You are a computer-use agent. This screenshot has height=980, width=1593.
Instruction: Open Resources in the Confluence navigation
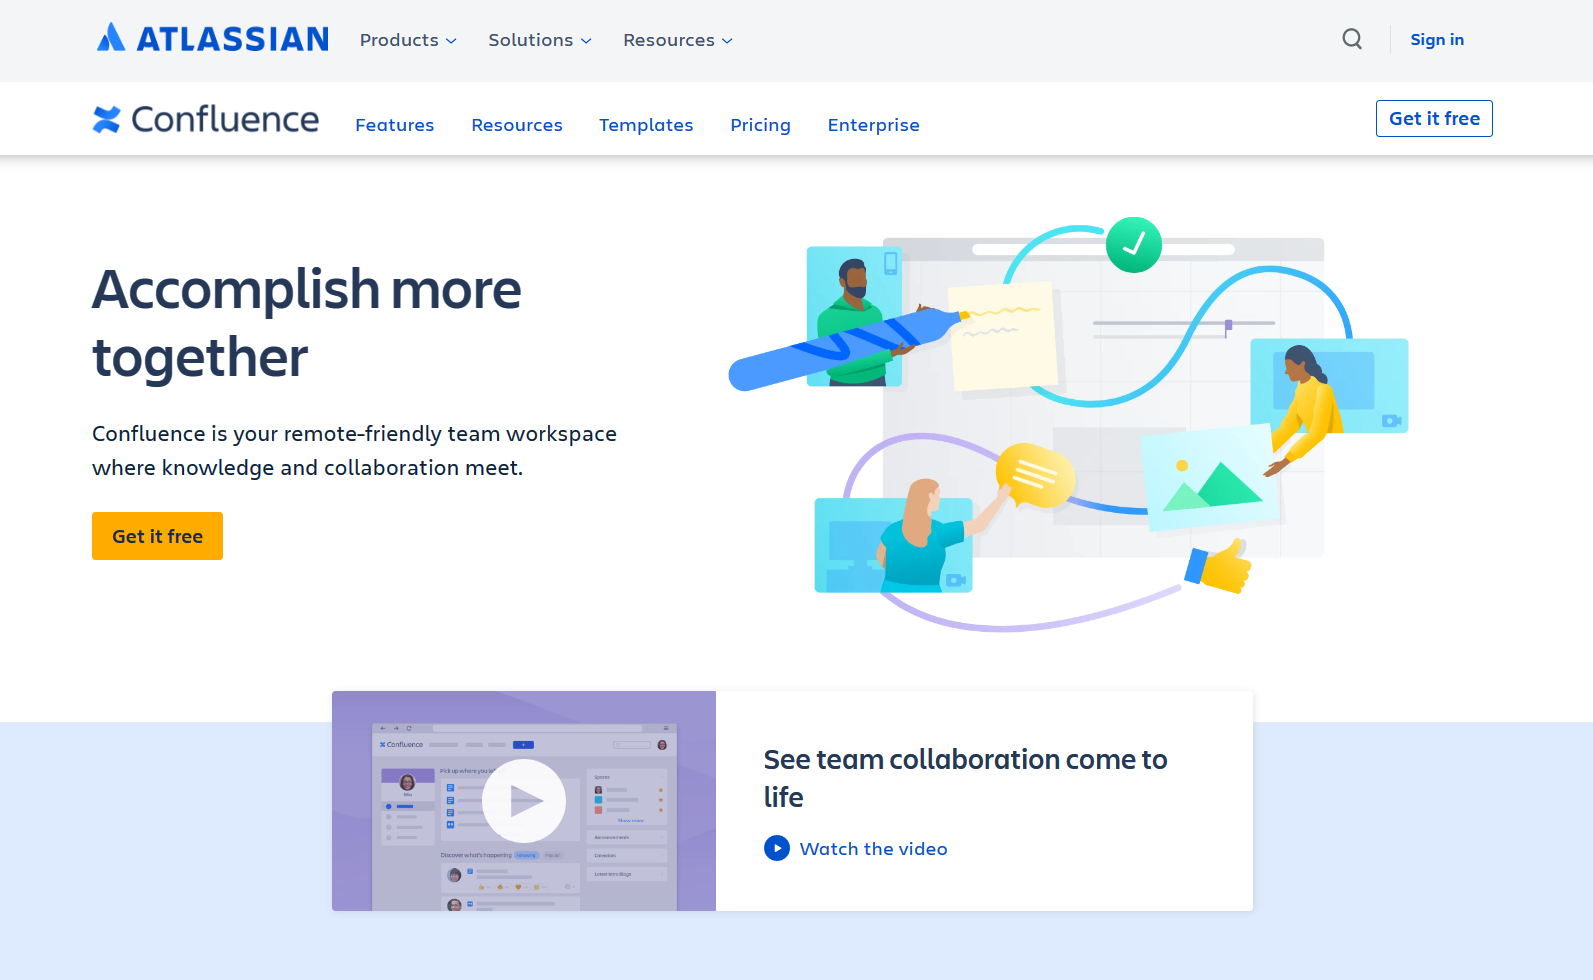(517, 125)
